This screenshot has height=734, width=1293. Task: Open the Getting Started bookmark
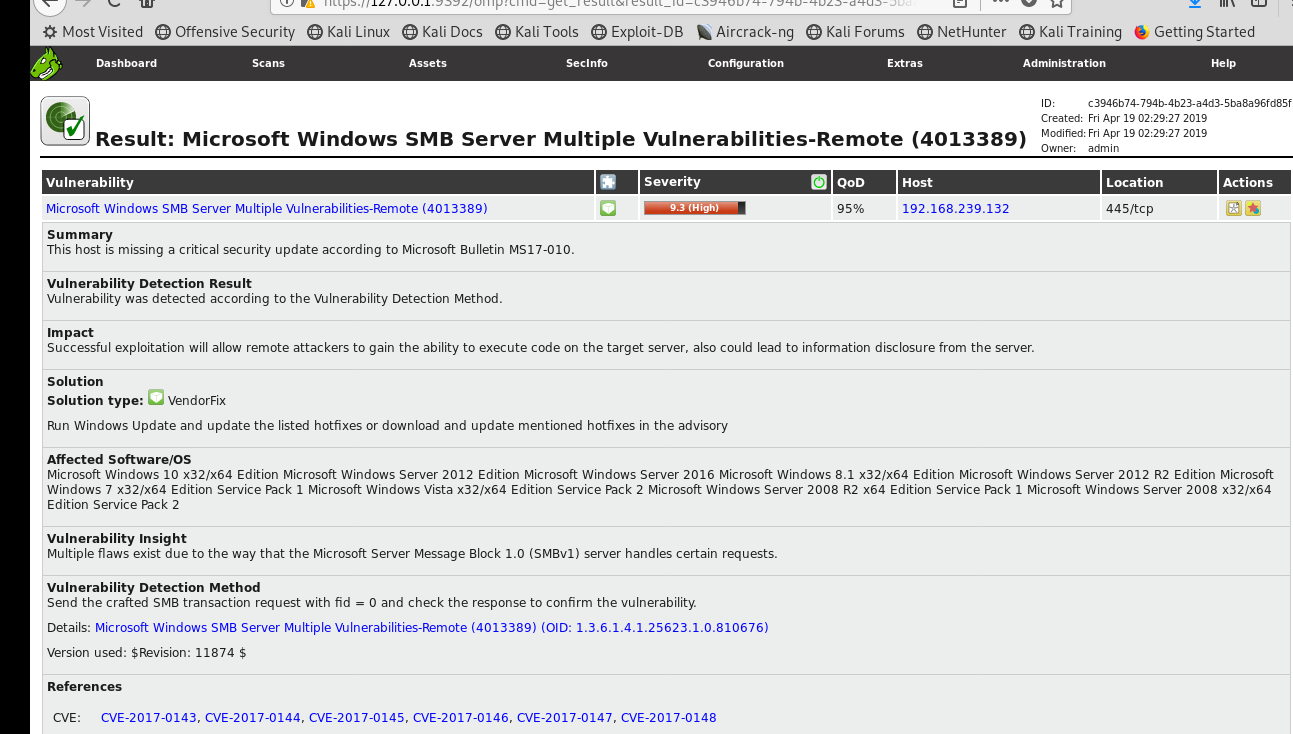(1194, 32)
